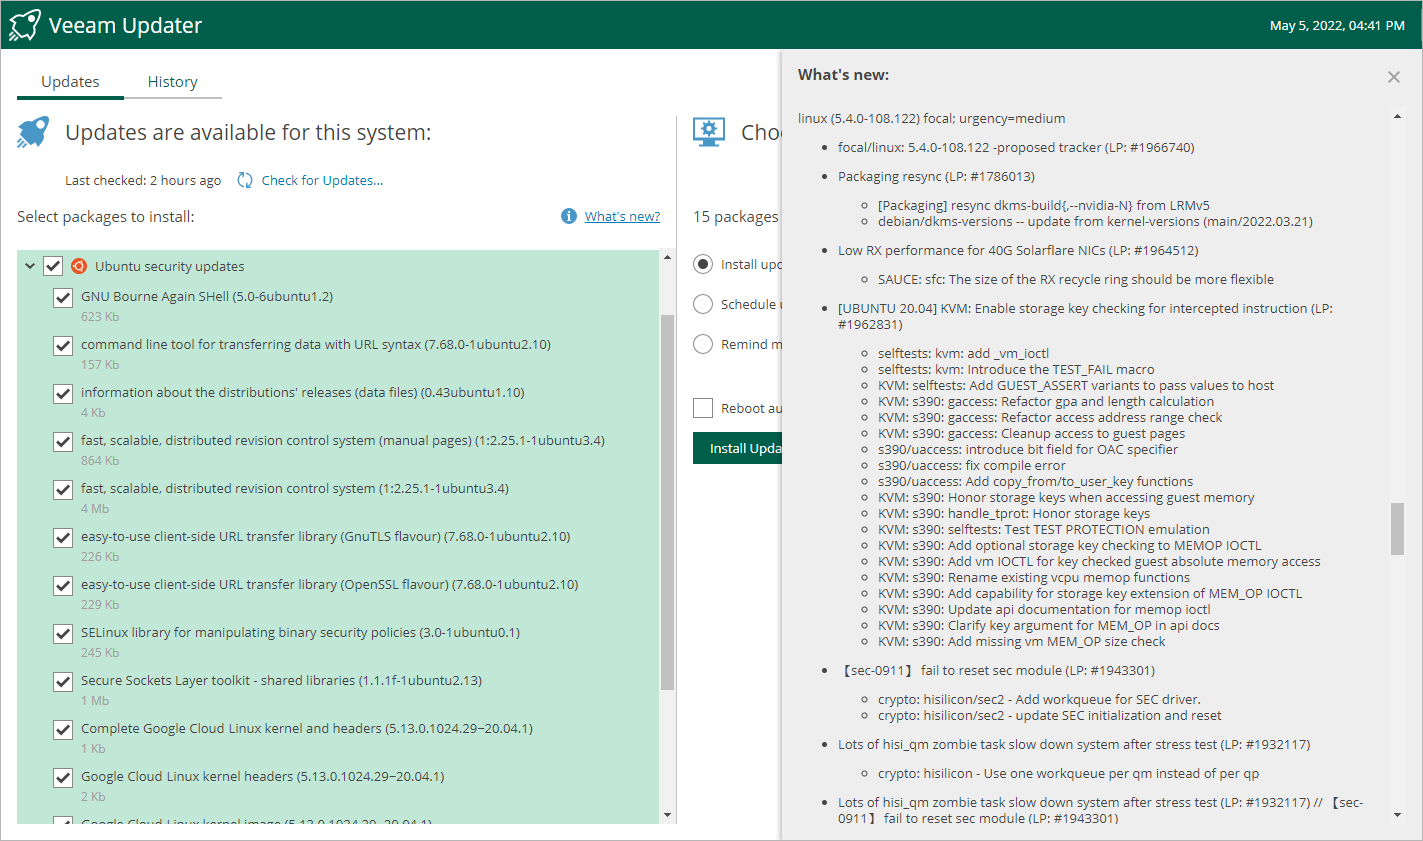Click 'Low RX performance for 40G Solarflare NICs' entry
The height and width of the screenshot is (841, 1423).
tap(1018, 250)
